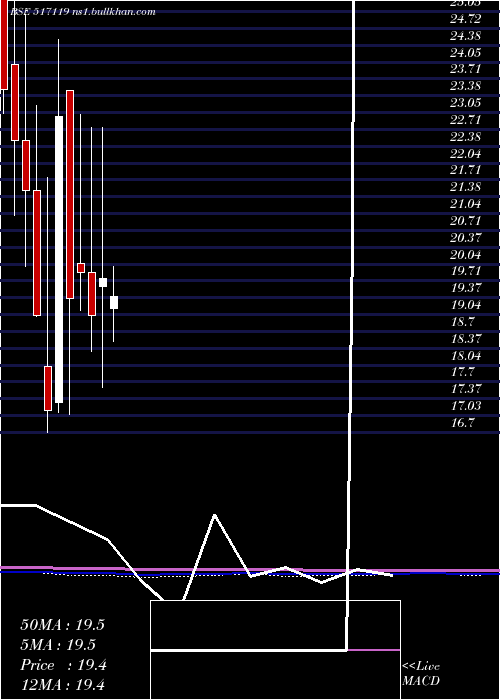500x700 pixels.
Task: Click the <<Live MACD label
Action: 421,673
